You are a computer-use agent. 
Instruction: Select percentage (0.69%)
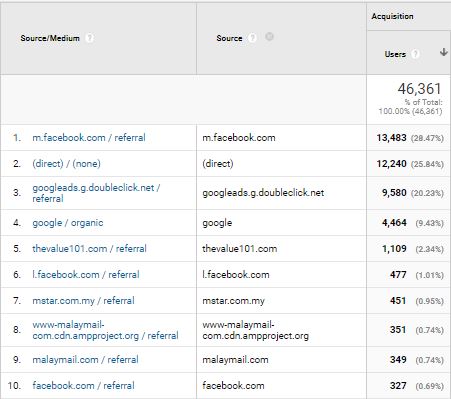pyautogui.click(x=430, y=386)
